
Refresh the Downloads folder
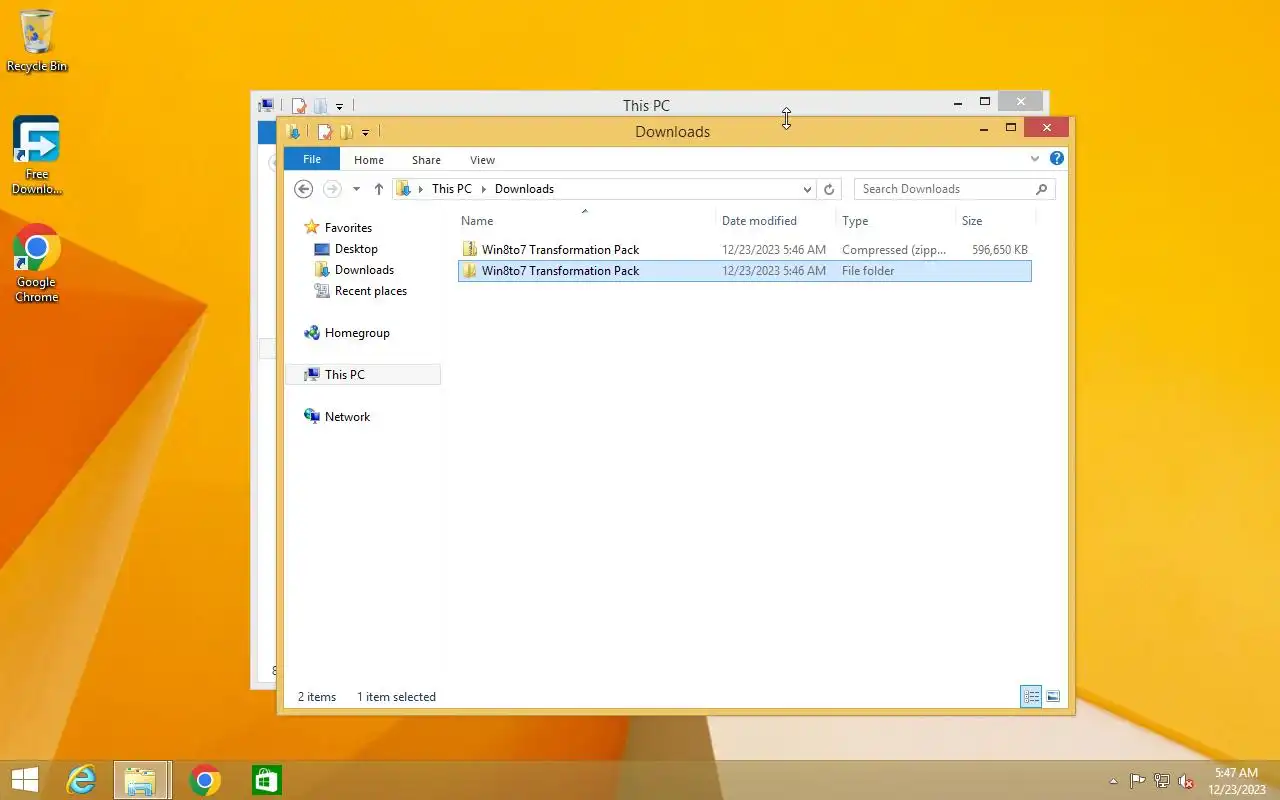click(828, 189)
